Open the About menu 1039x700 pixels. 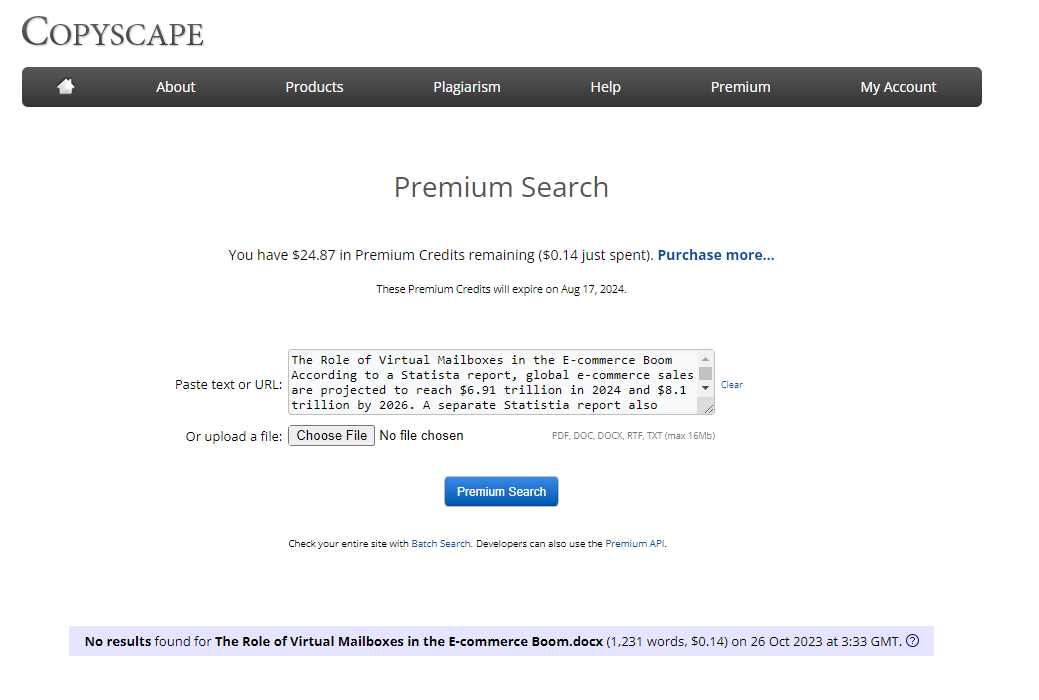click(x=175, y=87)
